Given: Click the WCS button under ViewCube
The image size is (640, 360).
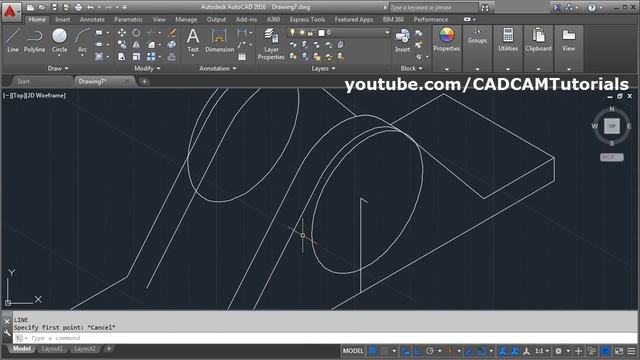Looking at the screenshot, I should (x=611, y=157).
